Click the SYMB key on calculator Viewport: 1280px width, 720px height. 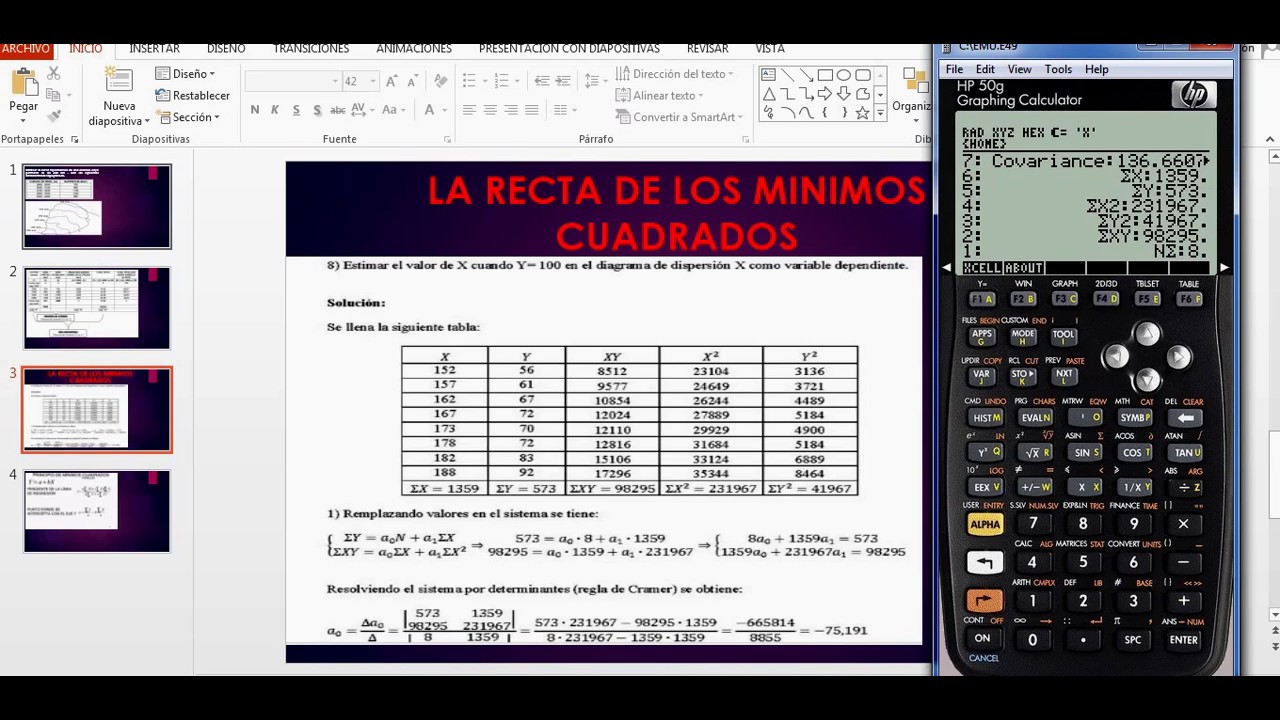(1135, 417)
